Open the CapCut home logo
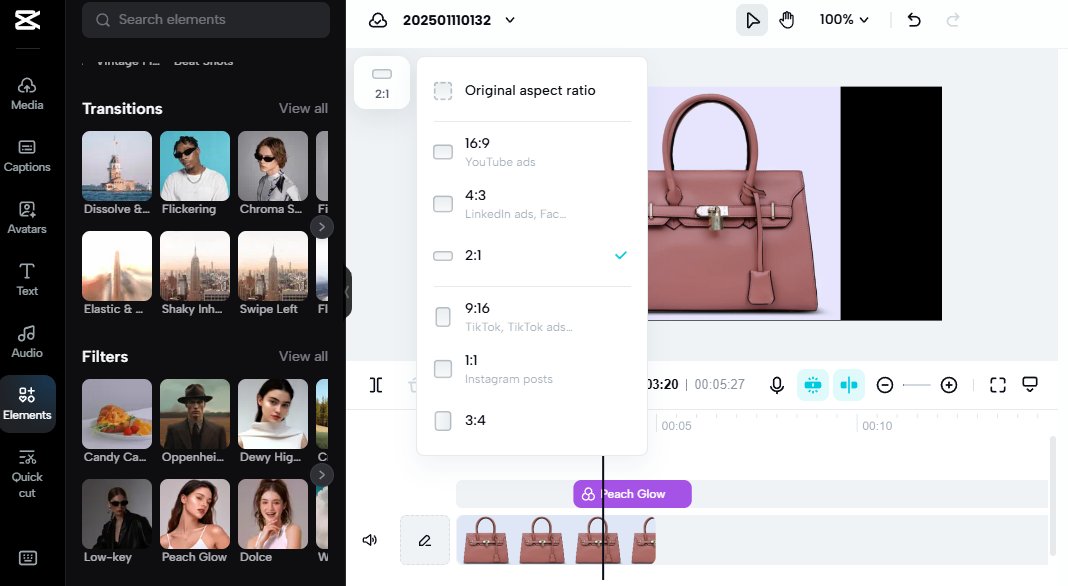The height and width of the screenshot is (586, 1068). [x=27, y=20]
